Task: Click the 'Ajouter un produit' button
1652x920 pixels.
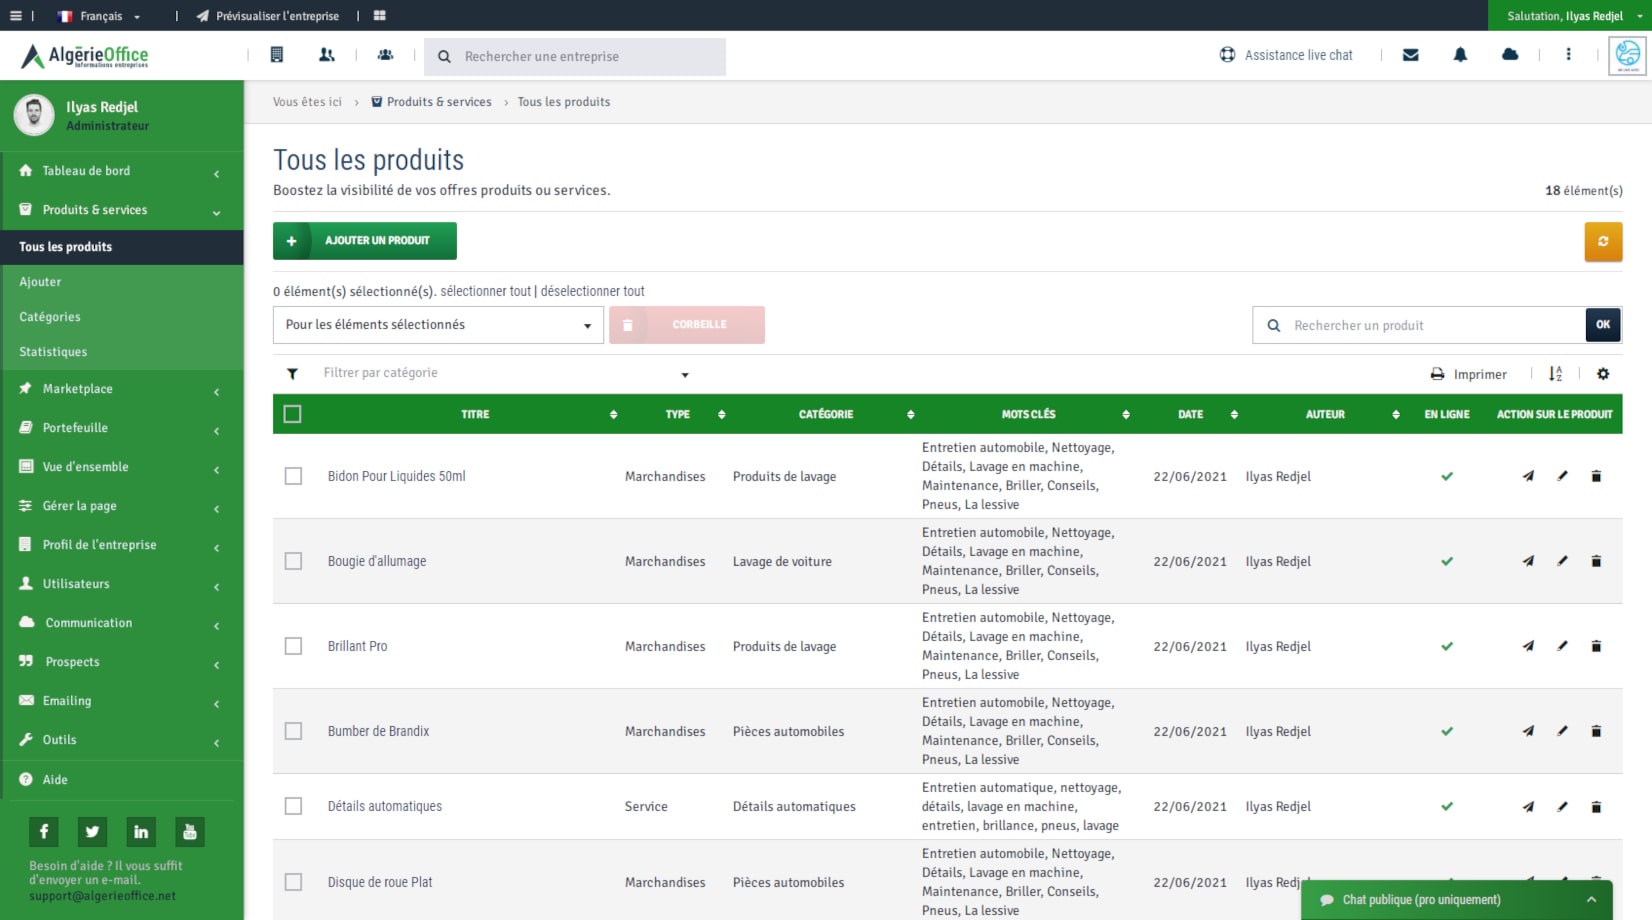Action: pos(365,241)
